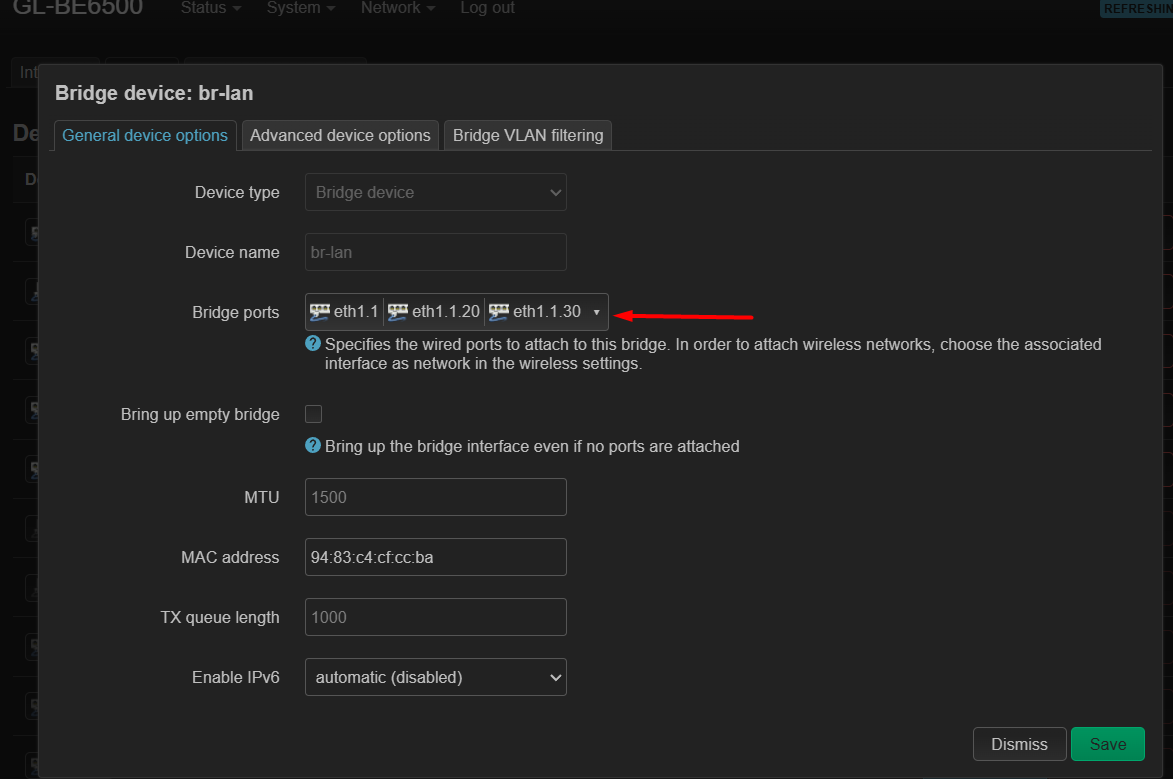Open the Network menu
The image size is (1173, 779).
click(397, 8)
